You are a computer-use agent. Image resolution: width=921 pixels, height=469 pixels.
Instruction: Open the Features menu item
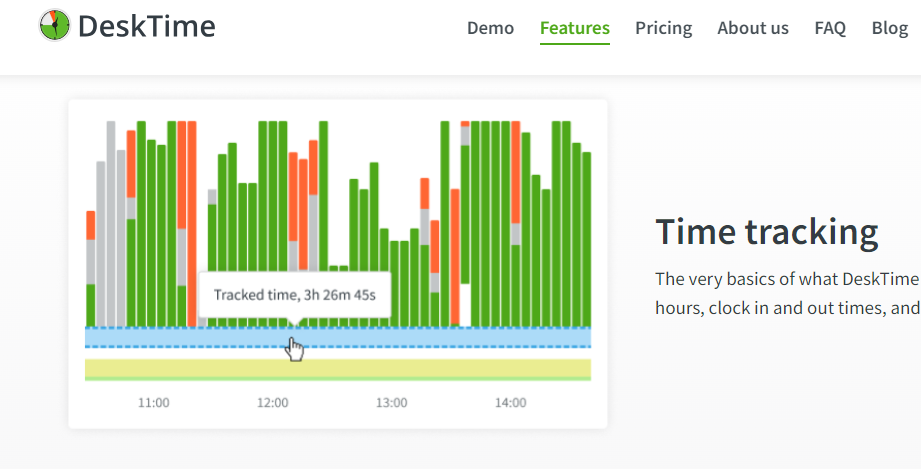click(575, 28)
